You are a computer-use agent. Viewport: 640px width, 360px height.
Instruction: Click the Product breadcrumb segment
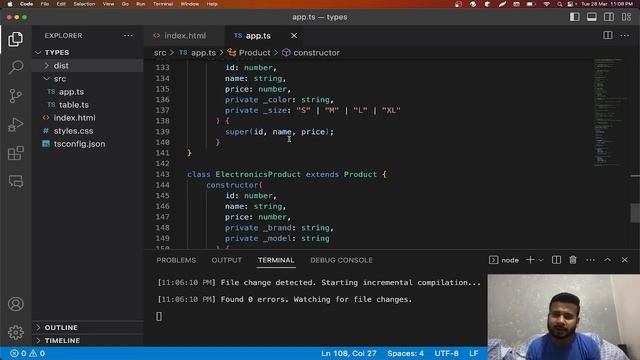249,53
